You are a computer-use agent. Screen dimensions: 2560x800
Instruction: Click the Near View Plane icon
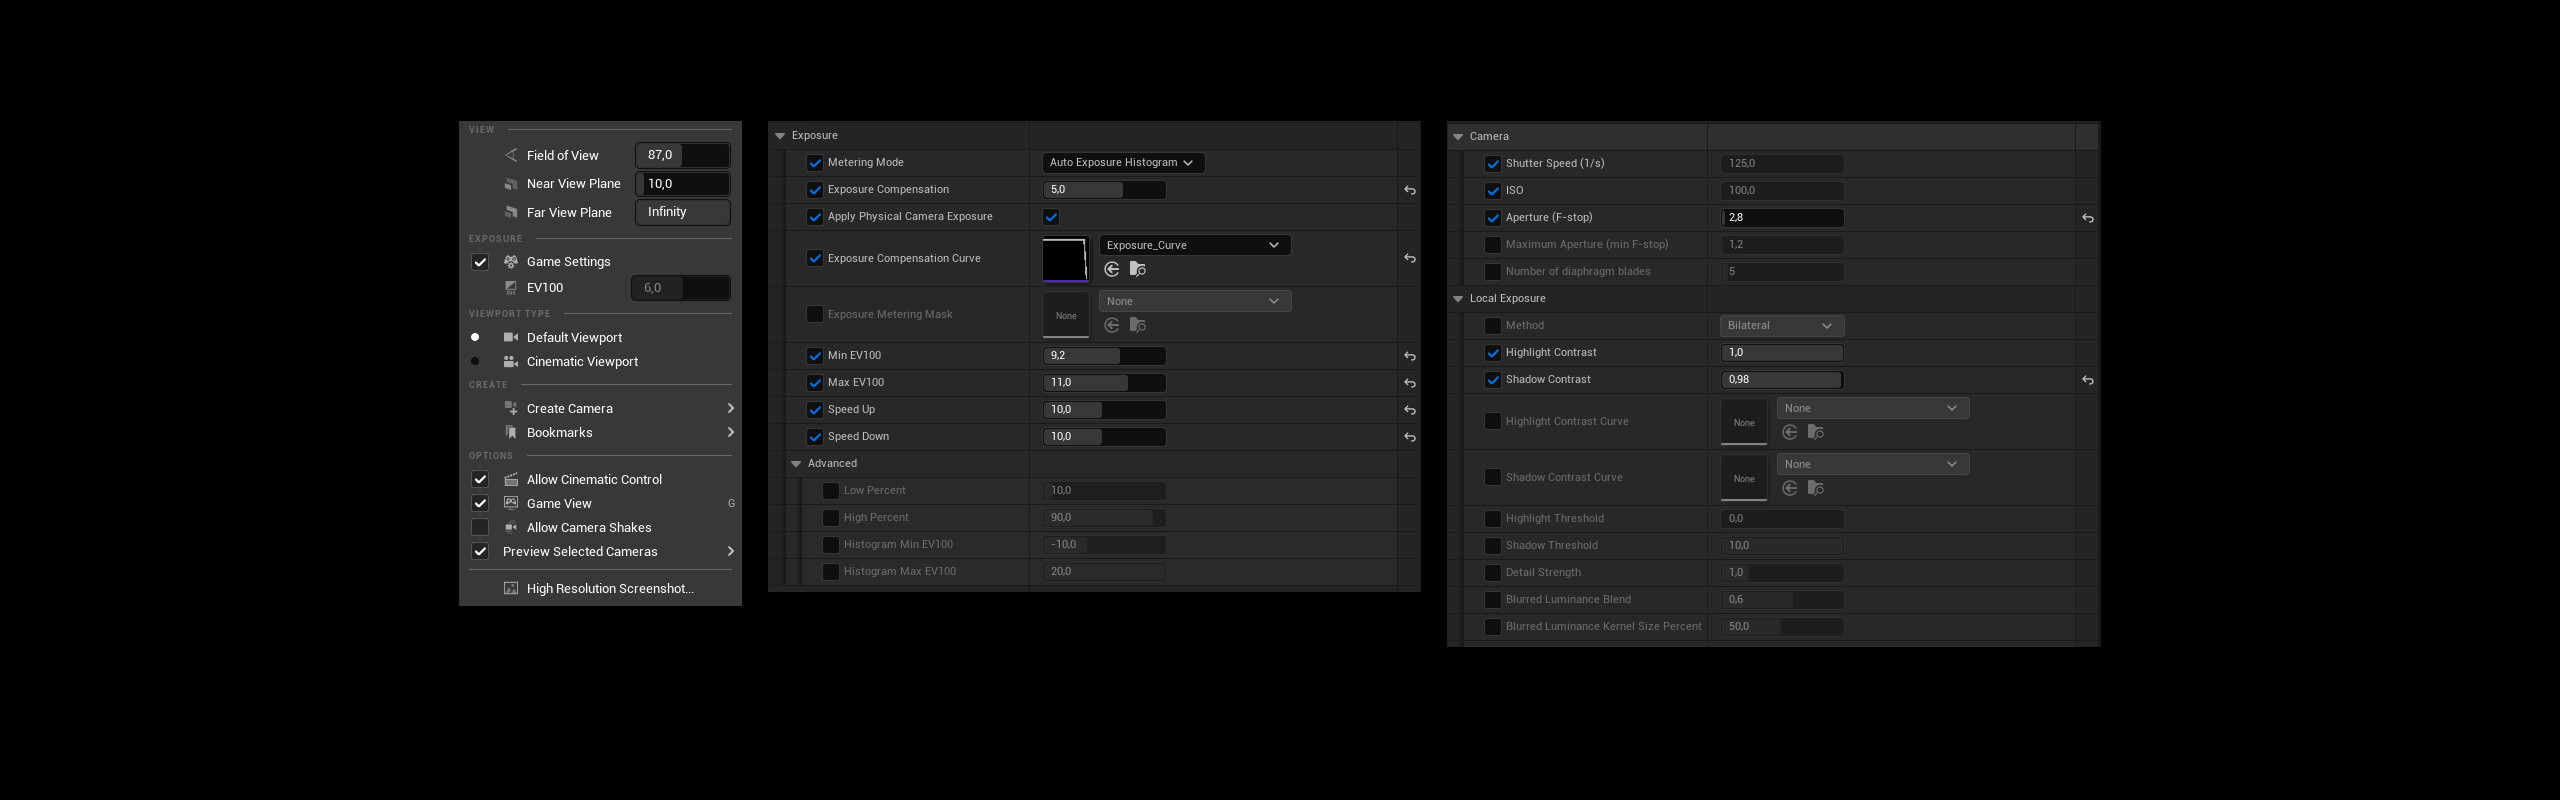[511, 184]
